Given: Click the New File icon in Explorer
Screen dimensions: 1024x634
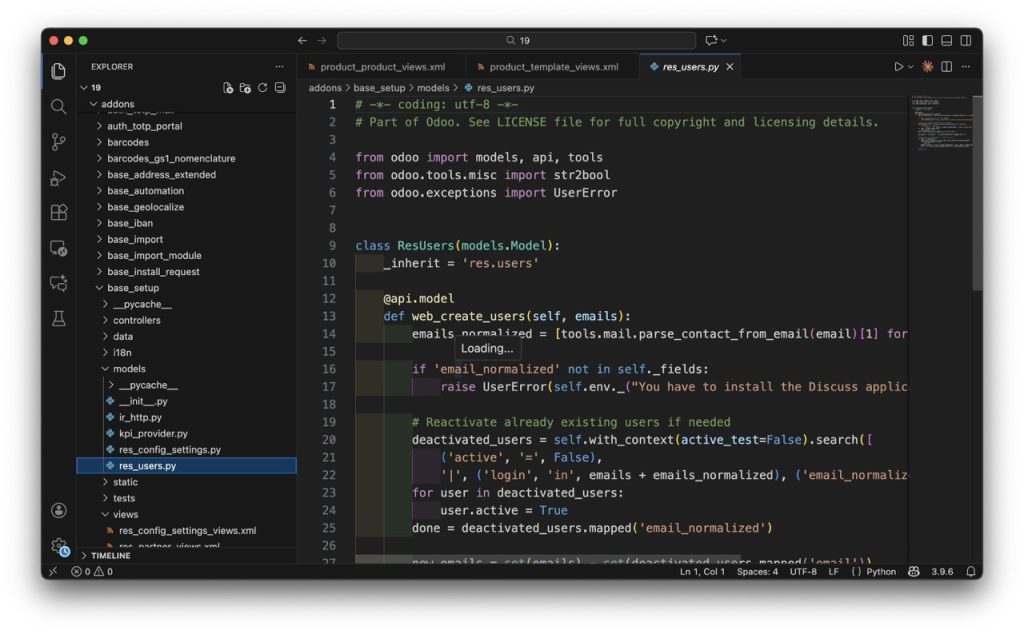Looking at the screenshot, I should pos(228,88).
